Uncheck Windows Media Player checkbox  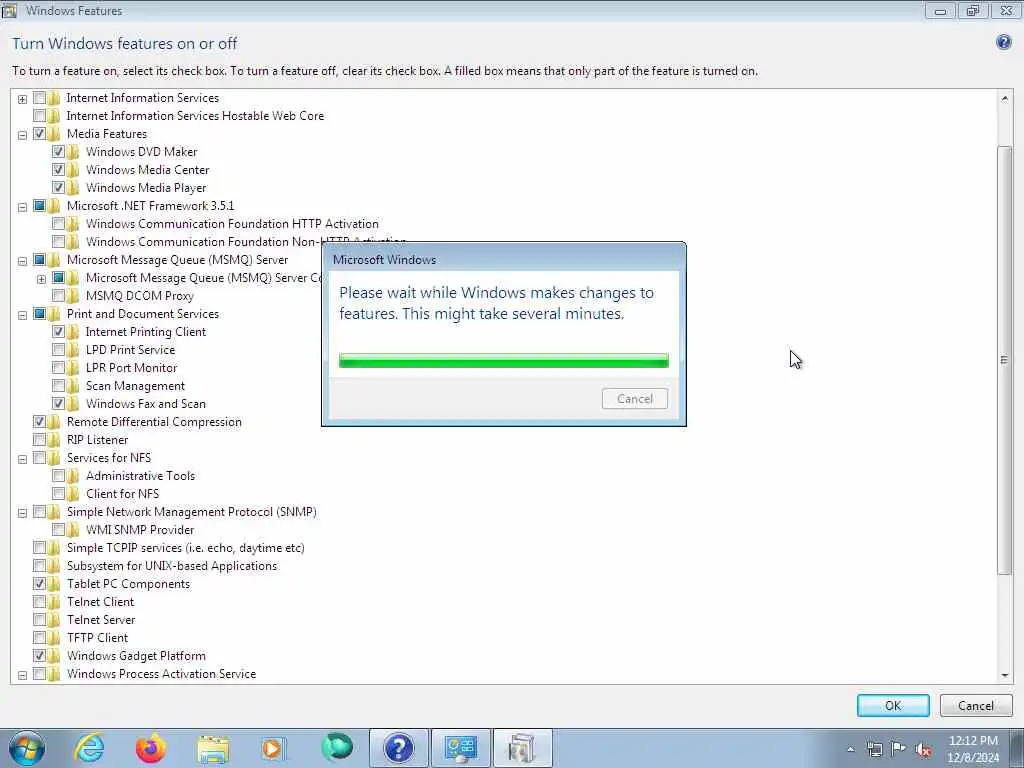pyautogui.click(x=58, y=187)
